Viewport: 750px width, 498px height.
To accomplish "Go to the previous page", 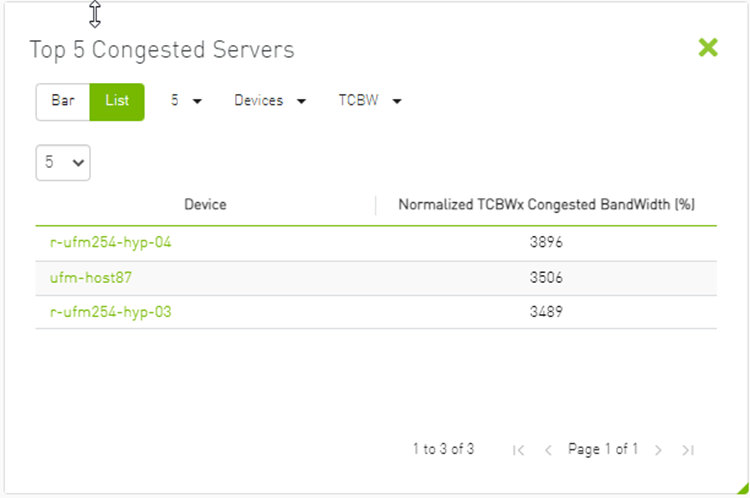I will [x=548, y=450].
